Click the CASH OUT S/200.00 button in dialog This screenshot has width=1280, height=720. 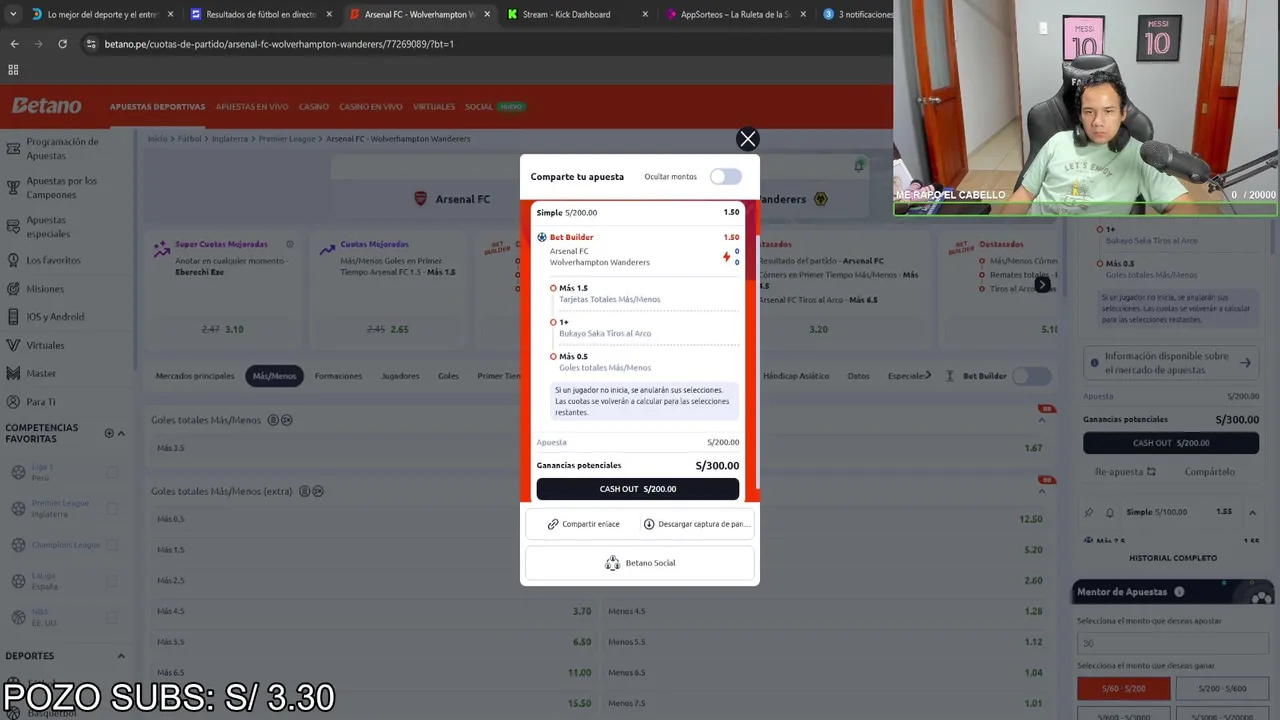click(638, 489)
